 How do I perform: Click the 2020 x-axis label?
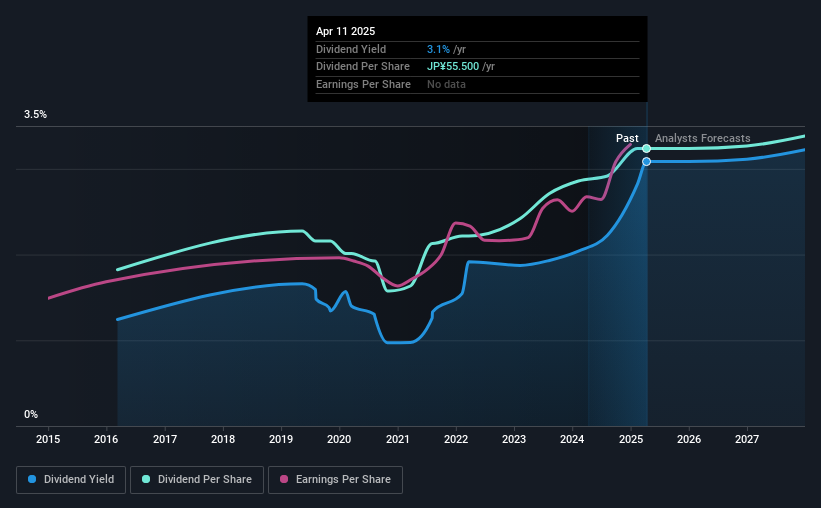pyautogui.click(x=339, y=439)
